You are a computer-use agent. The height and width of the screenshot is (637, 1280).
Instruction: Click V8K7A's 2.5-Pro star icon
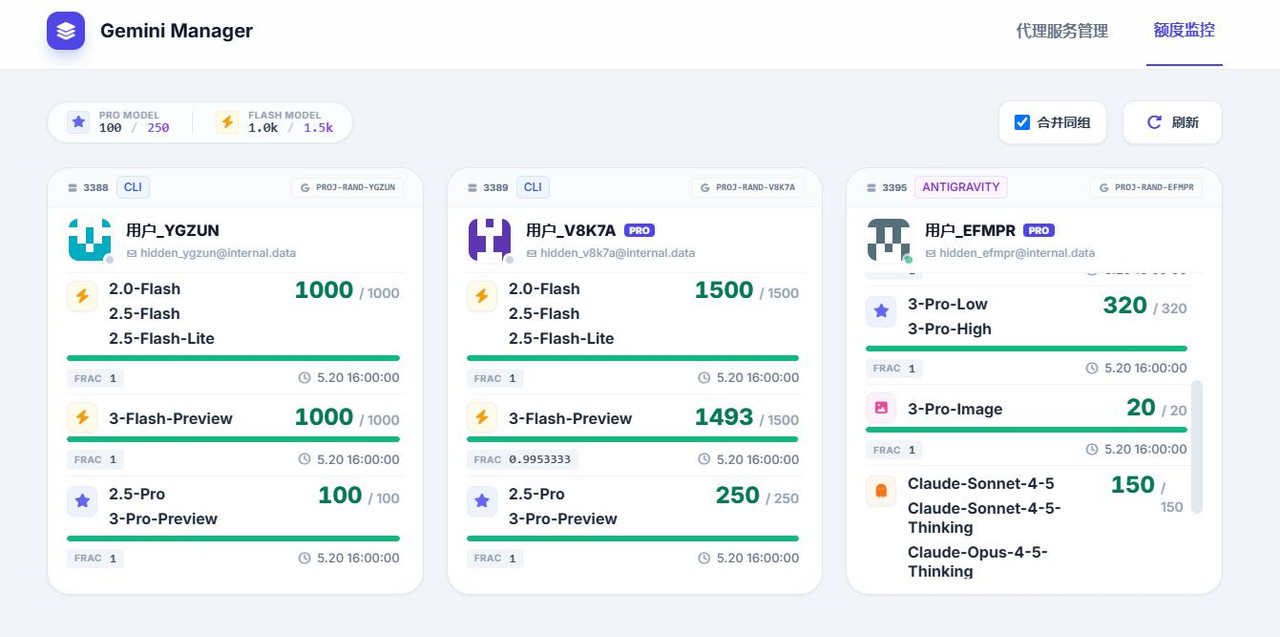coord(482,501)
